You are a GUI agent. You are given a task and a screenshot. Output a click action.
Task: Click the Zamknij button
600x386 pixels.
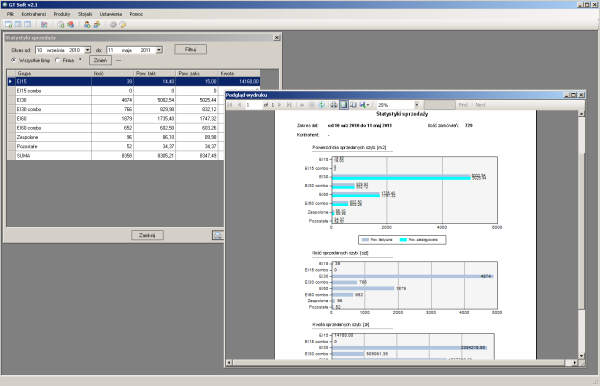click(x=147, y=235)
